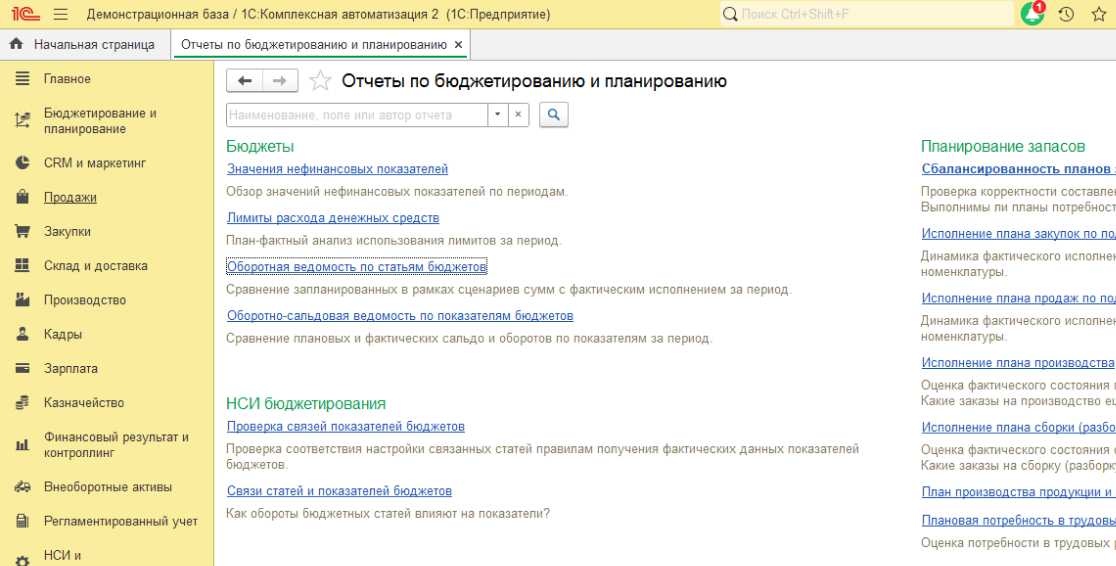Viewport: 1116px width, 566px height.
Task: Open Значения нефинансовых показателей report
Action: [x=337, y=169]
